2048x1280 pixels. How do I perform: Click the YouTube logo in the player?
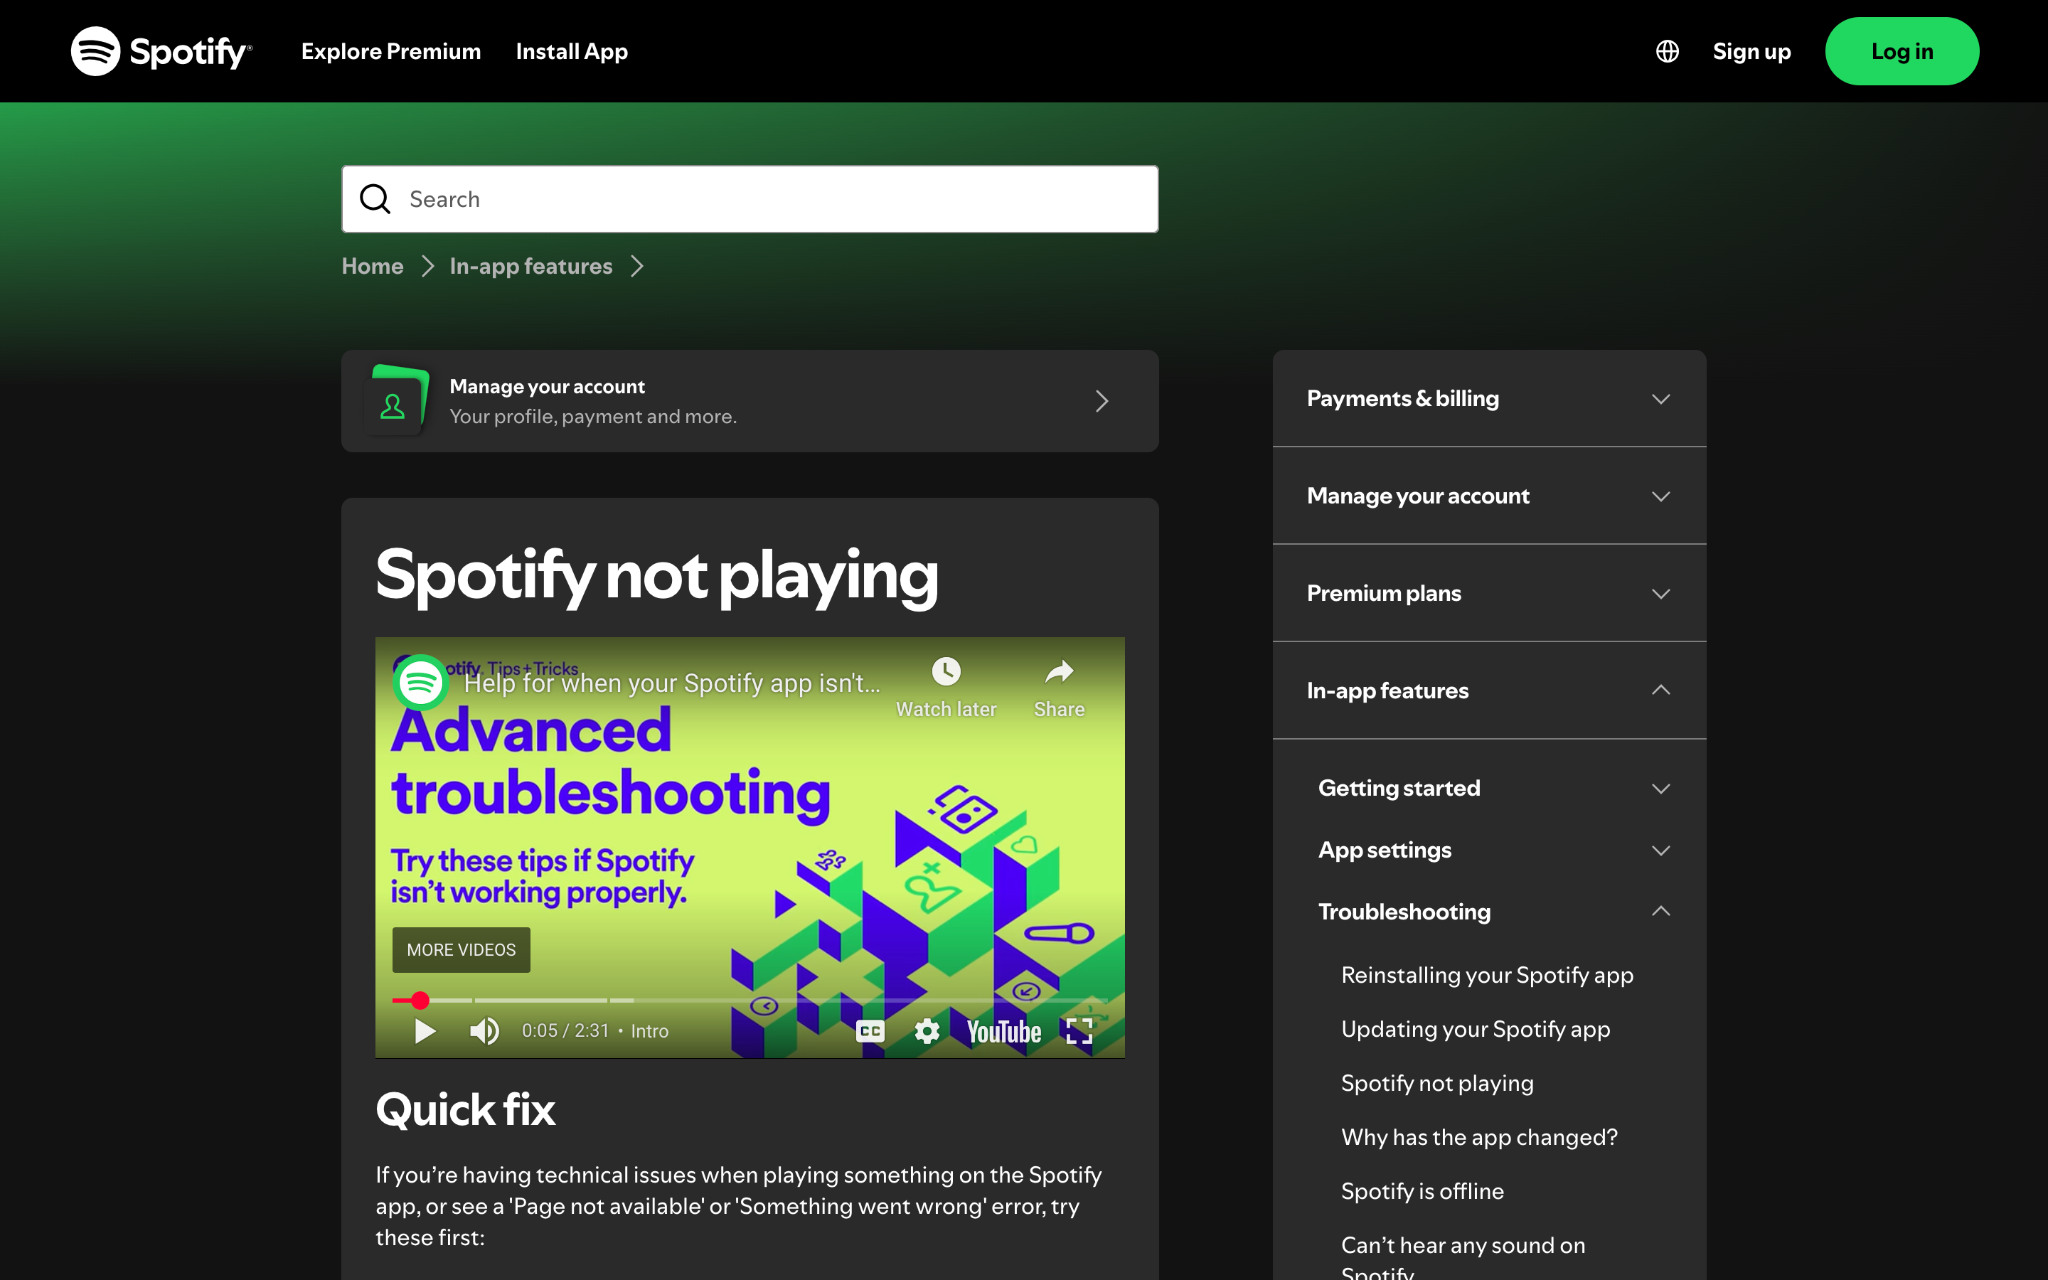(x=1004, y=1031)
